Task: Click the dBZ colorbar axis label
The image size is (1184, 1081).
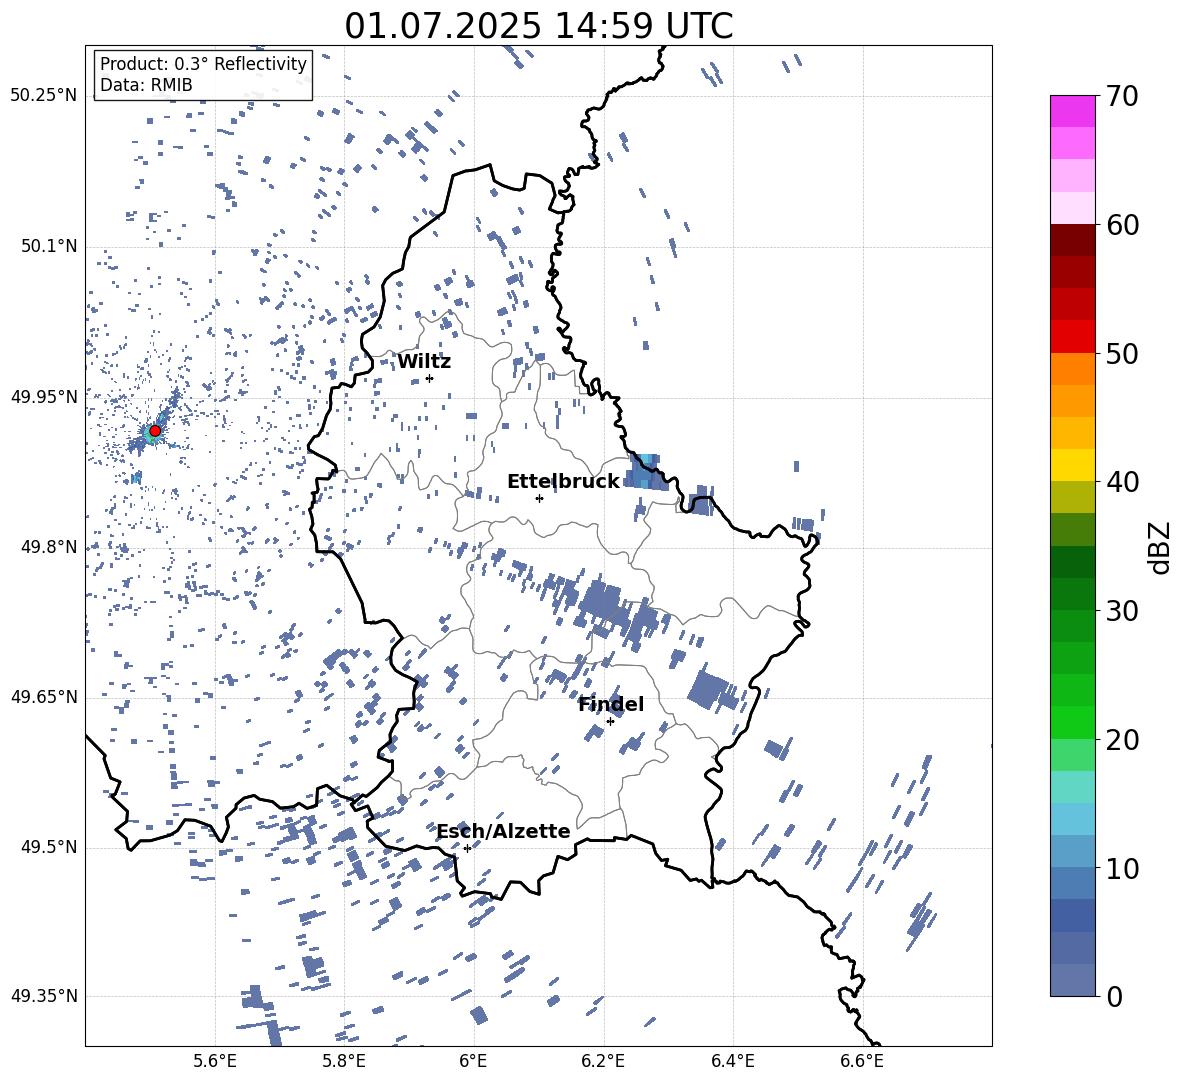Action: tap(1159, 547)
